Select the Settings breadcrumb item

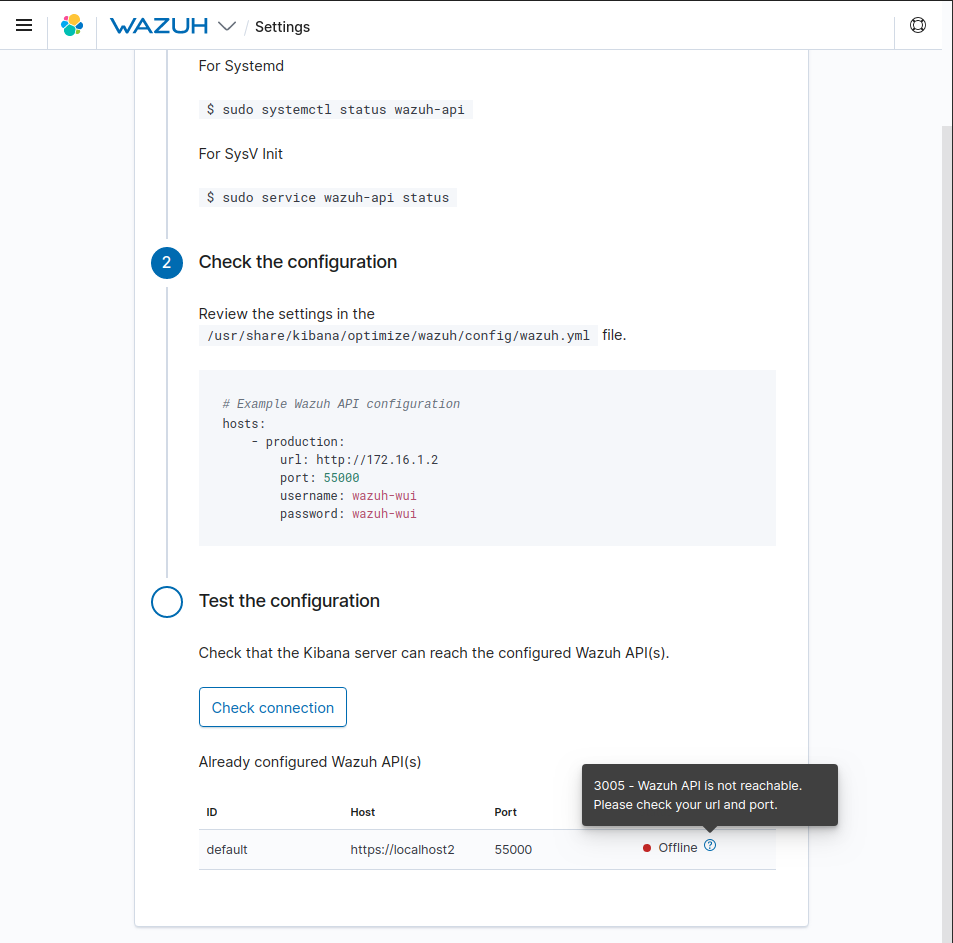click(x=282, y=27)
